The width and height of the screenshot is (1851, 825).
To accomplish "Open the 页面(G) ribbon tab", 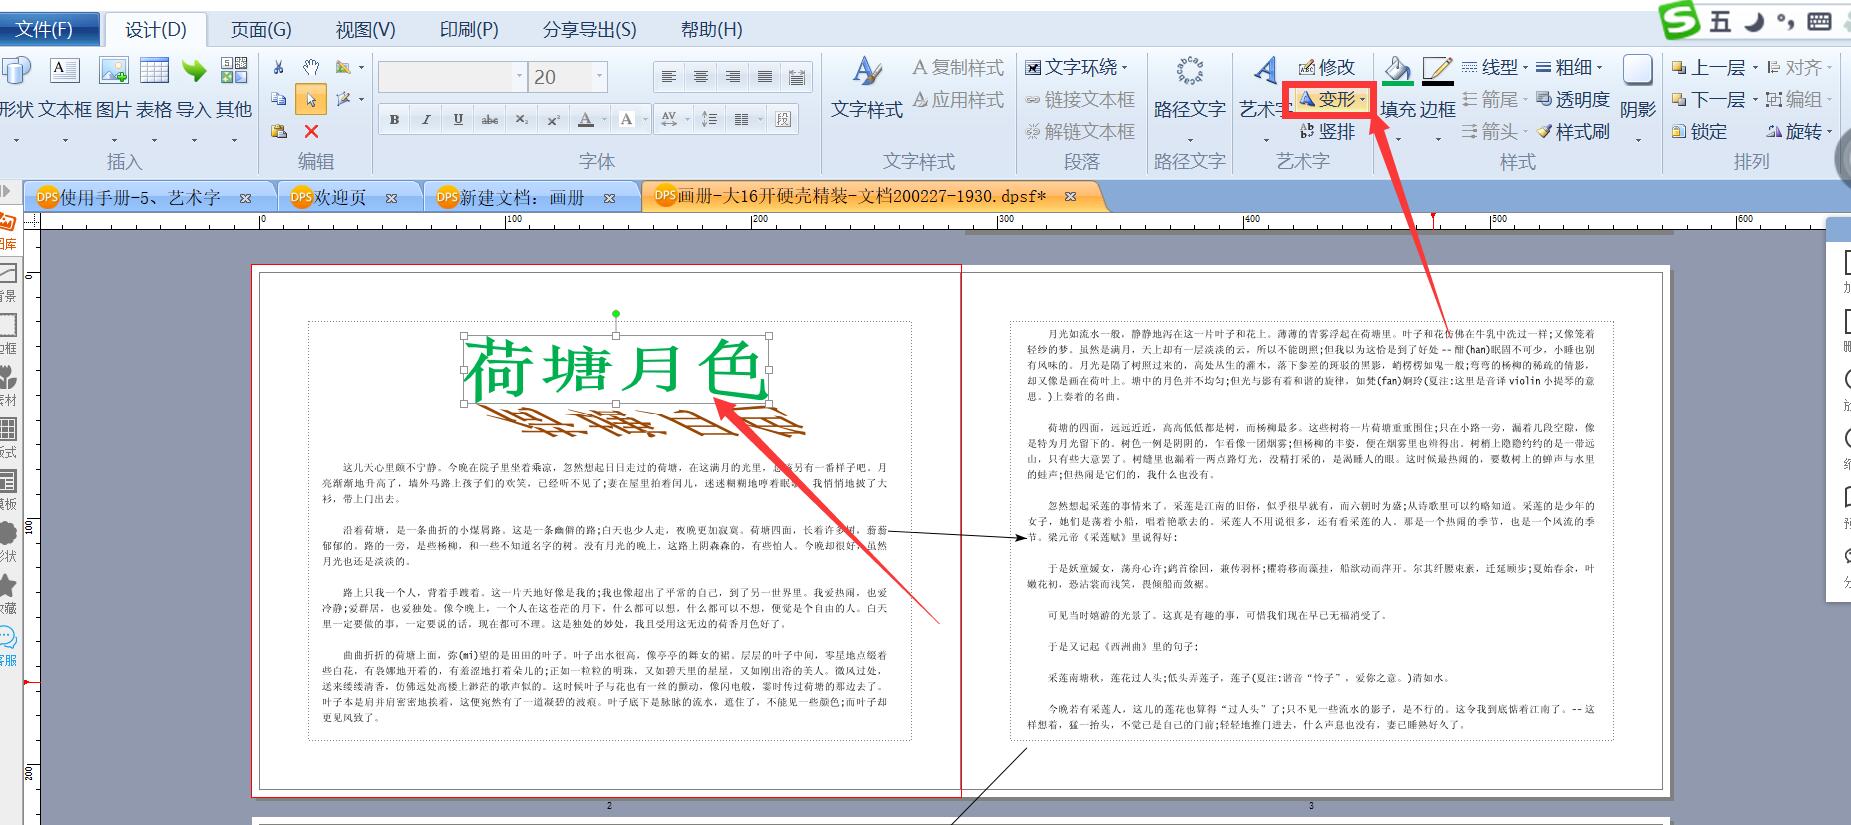I will 261,29.
